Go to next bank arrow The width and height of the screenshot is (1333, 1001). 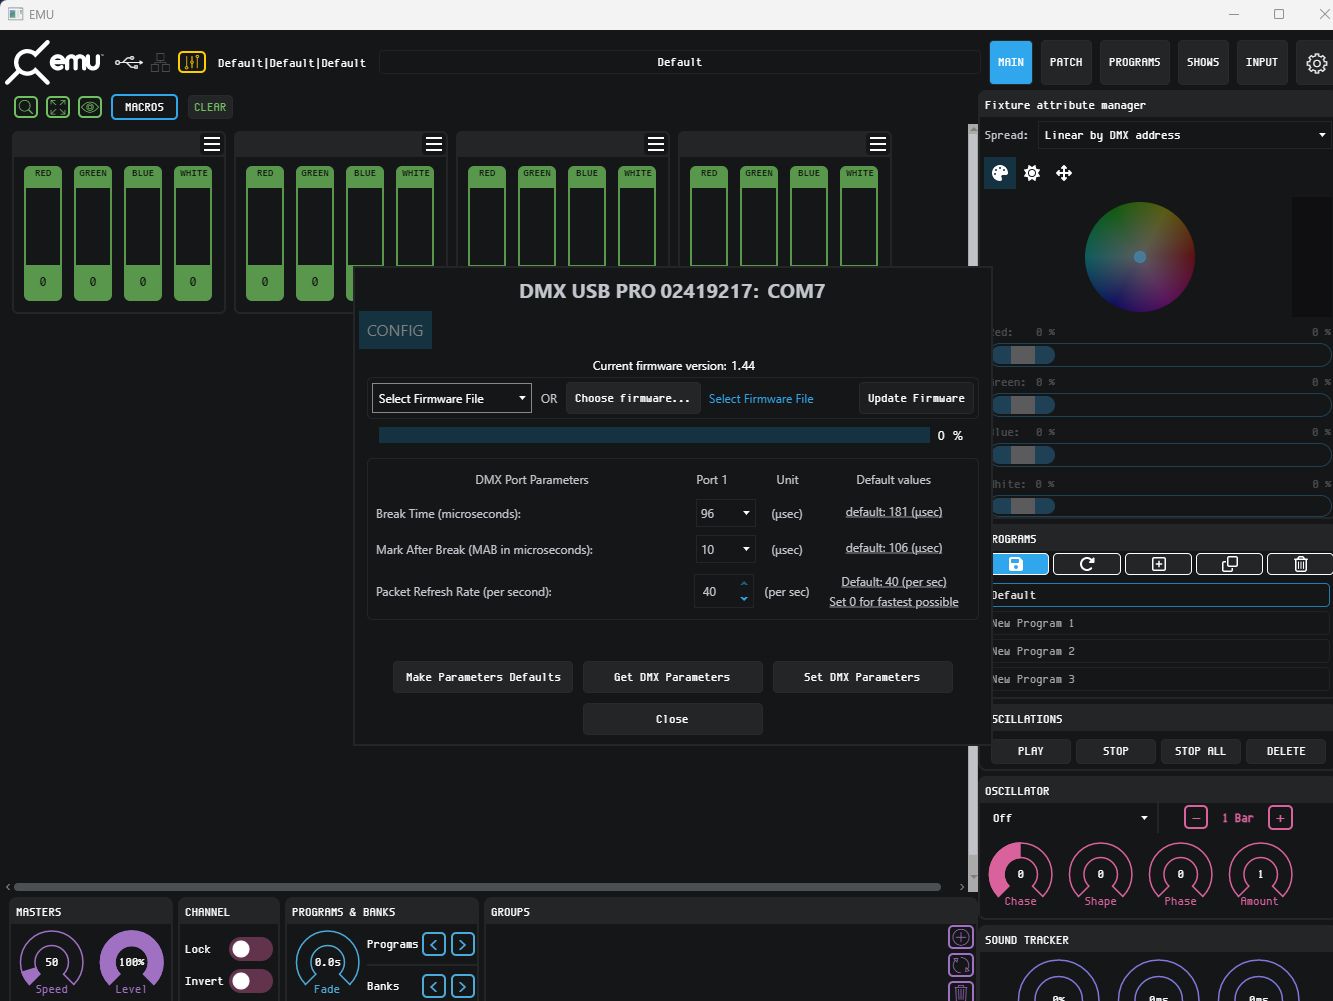462,986
